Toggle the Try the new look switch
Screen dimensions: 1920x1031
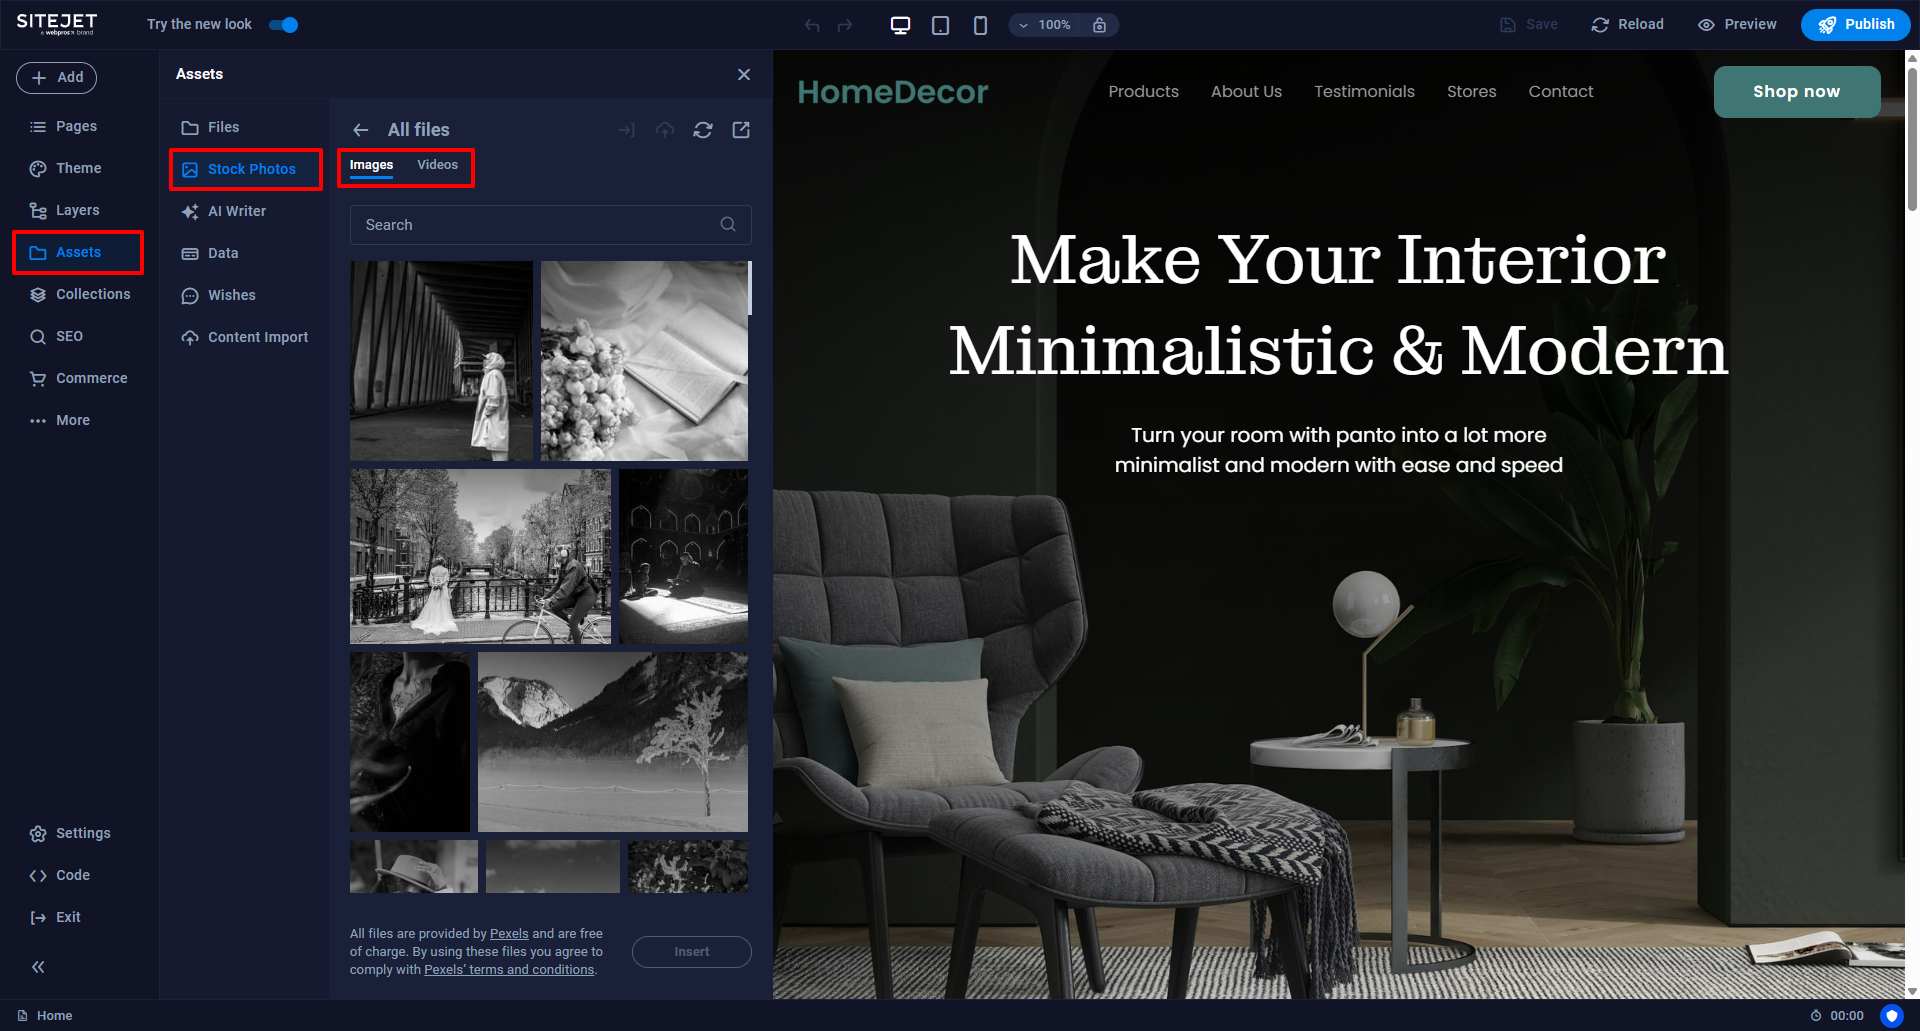click(x=284, y=25)
